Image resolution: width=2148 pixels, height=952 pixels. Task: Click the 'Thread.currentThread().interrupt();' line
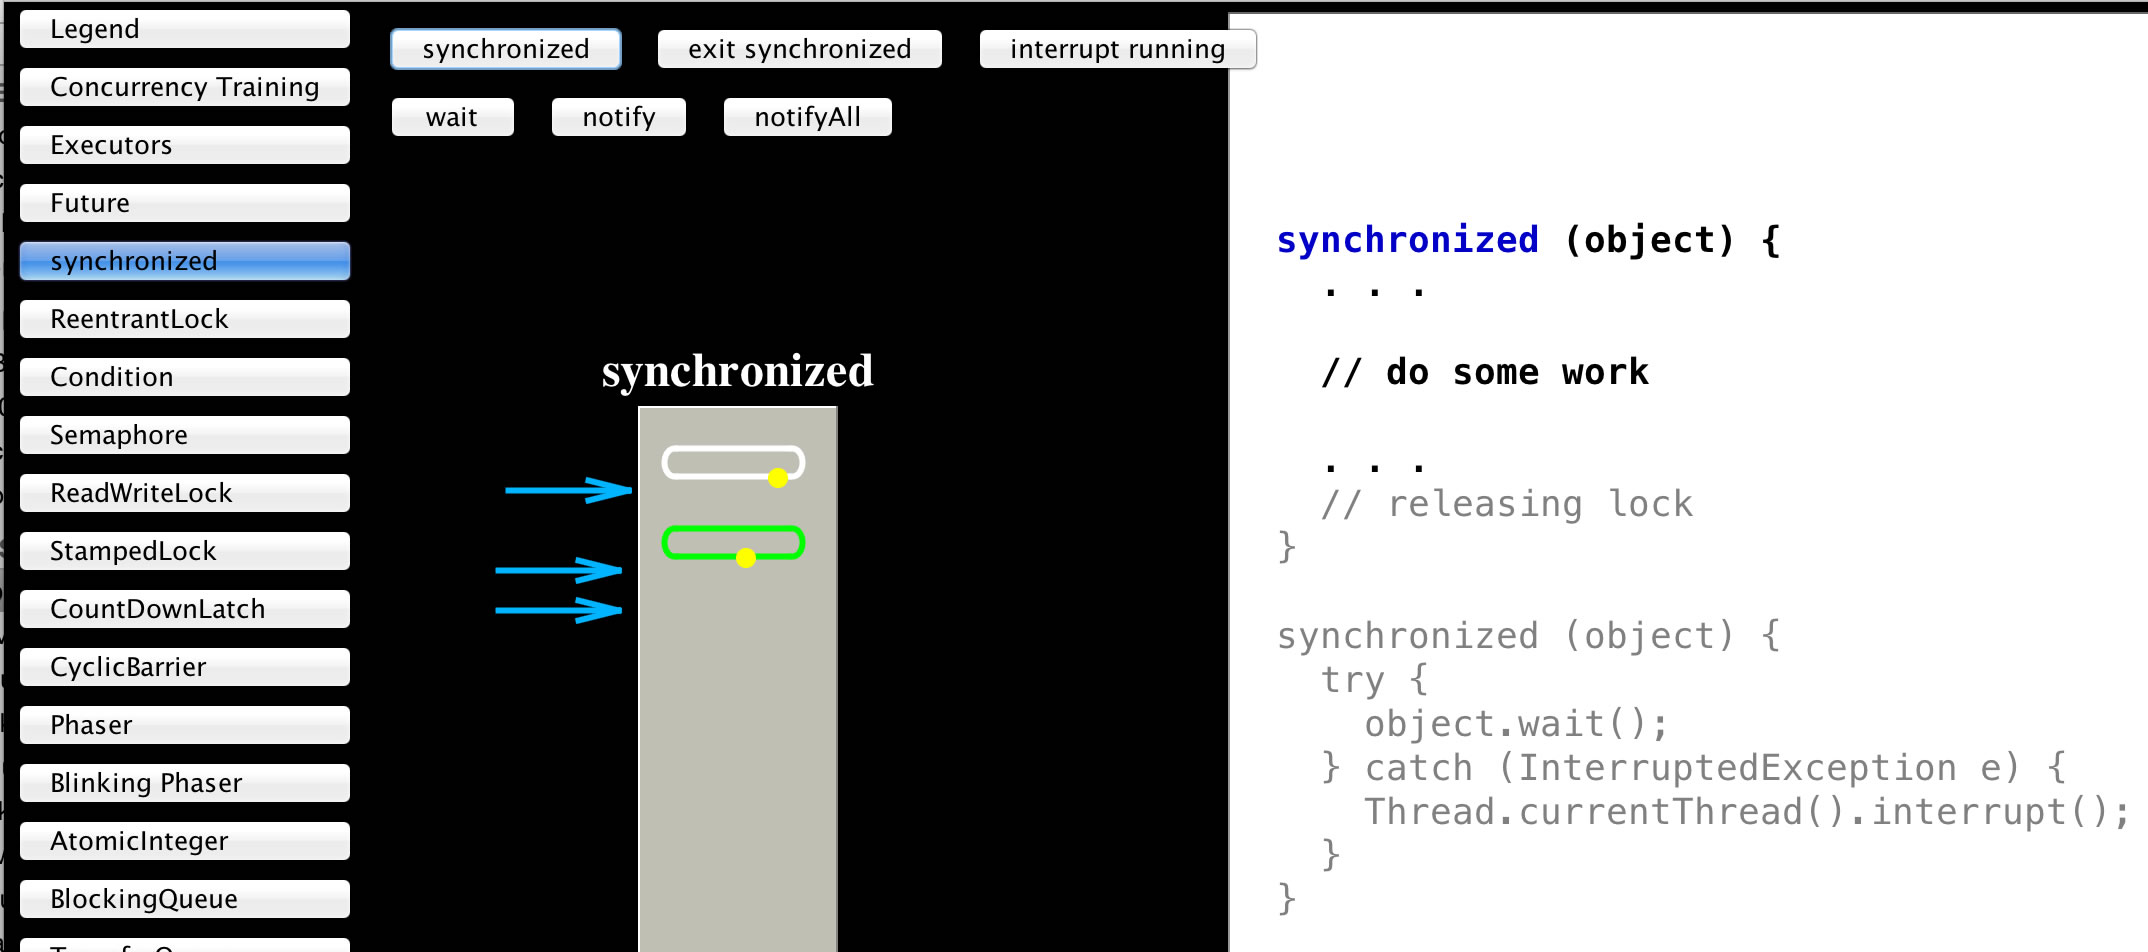[1747, 812]
